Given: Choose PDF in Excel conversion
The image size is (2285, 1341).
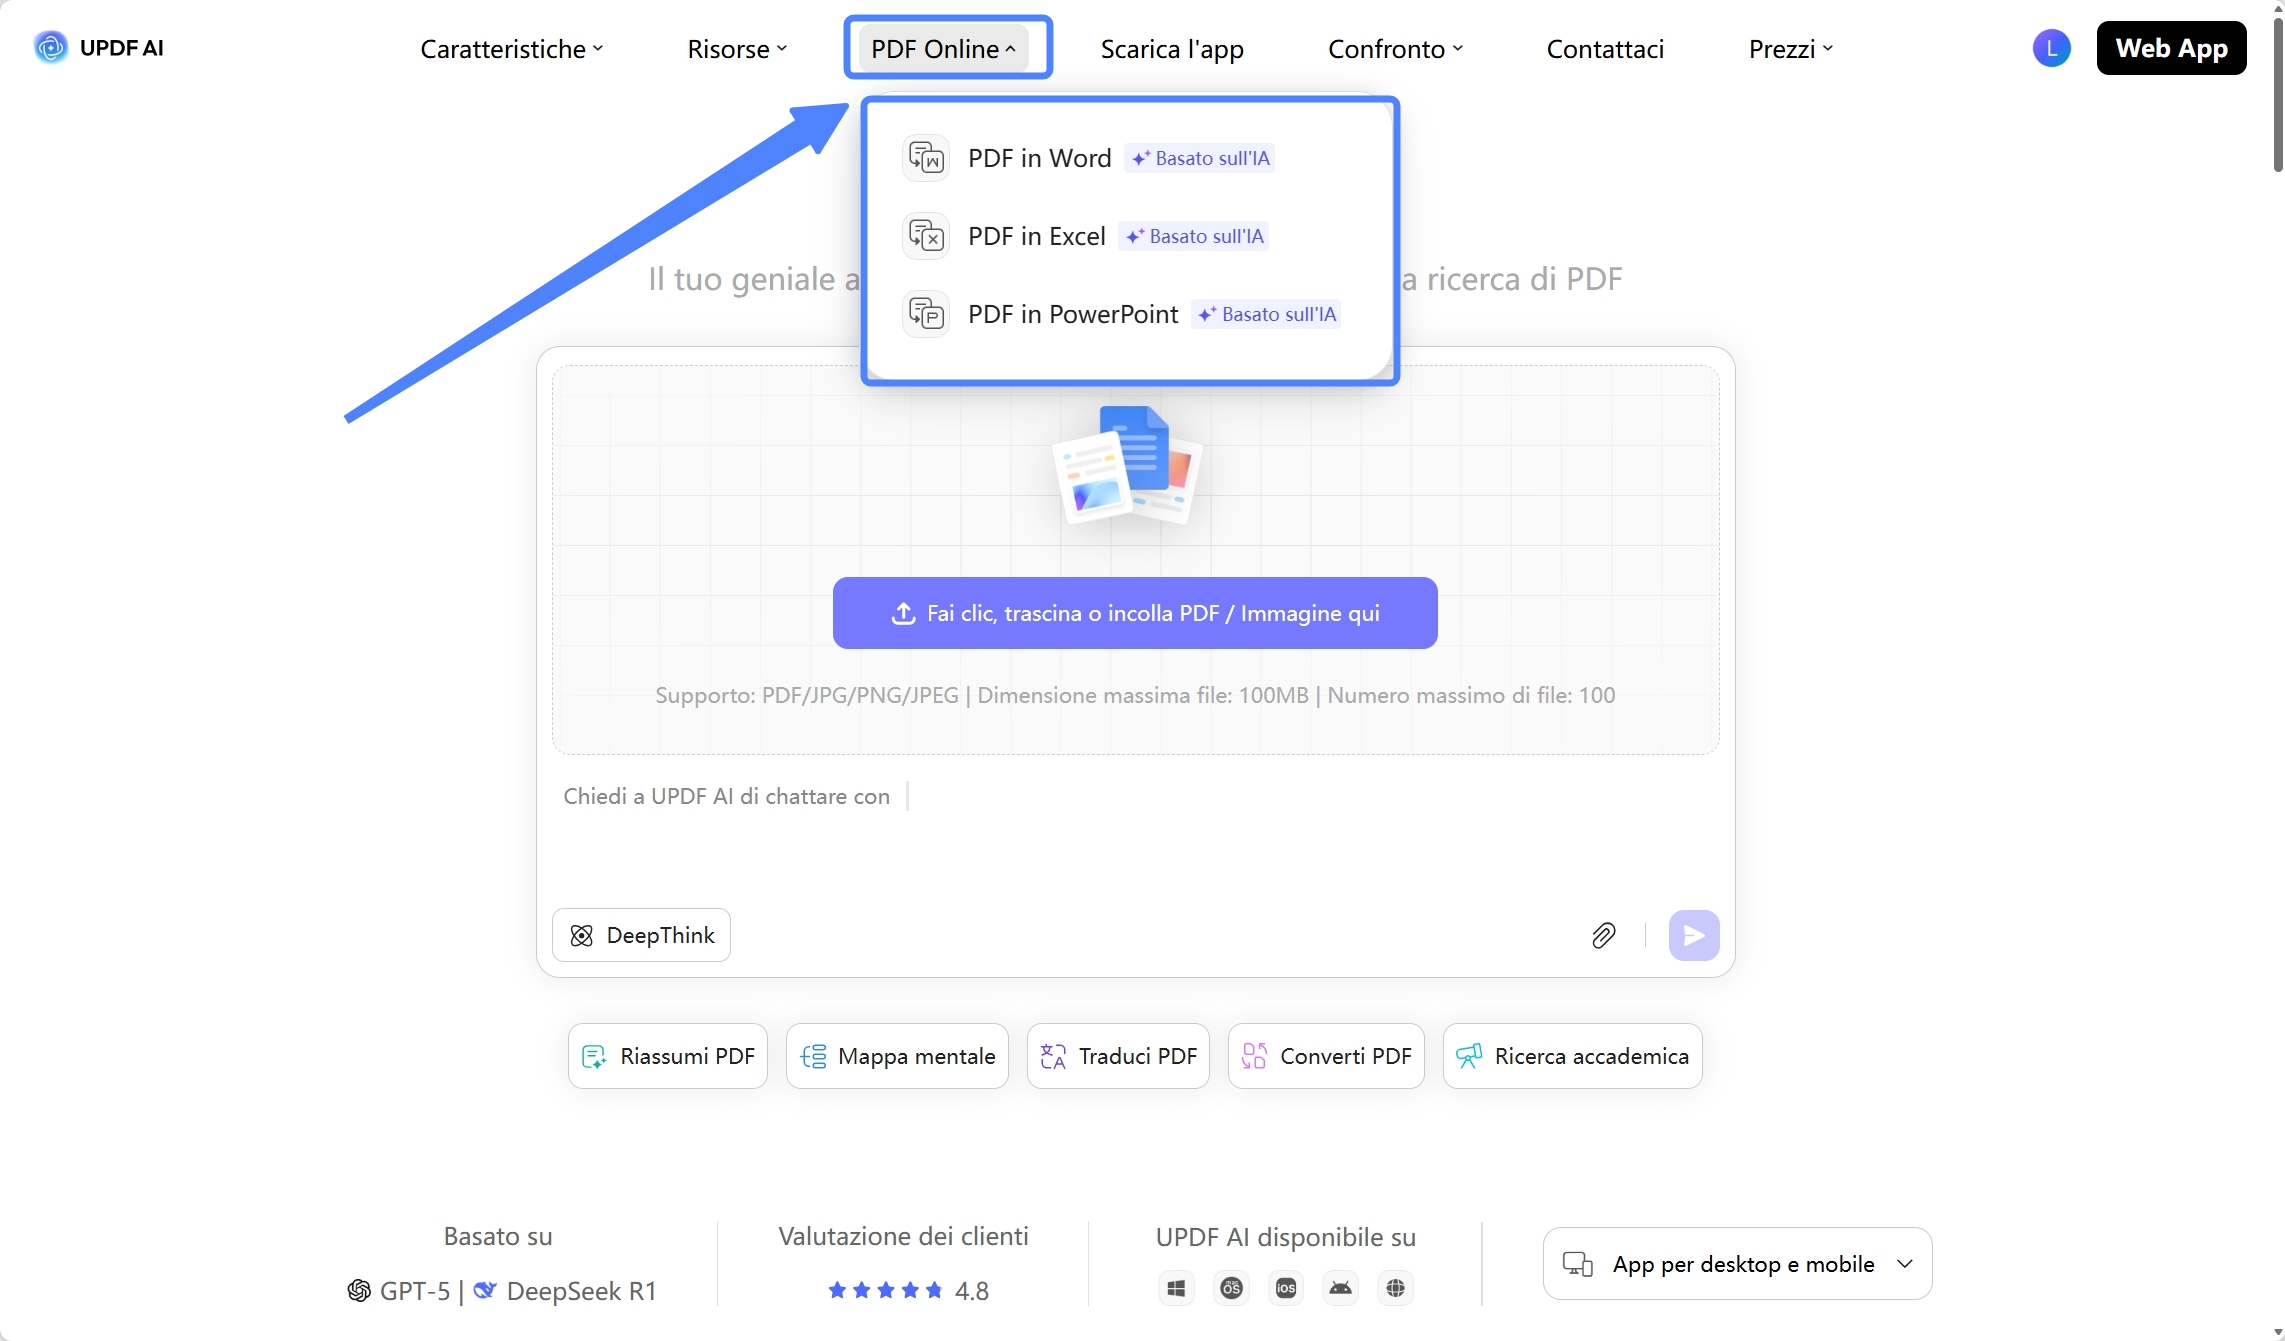Looking at the screenshot, I should (1037, 236).
